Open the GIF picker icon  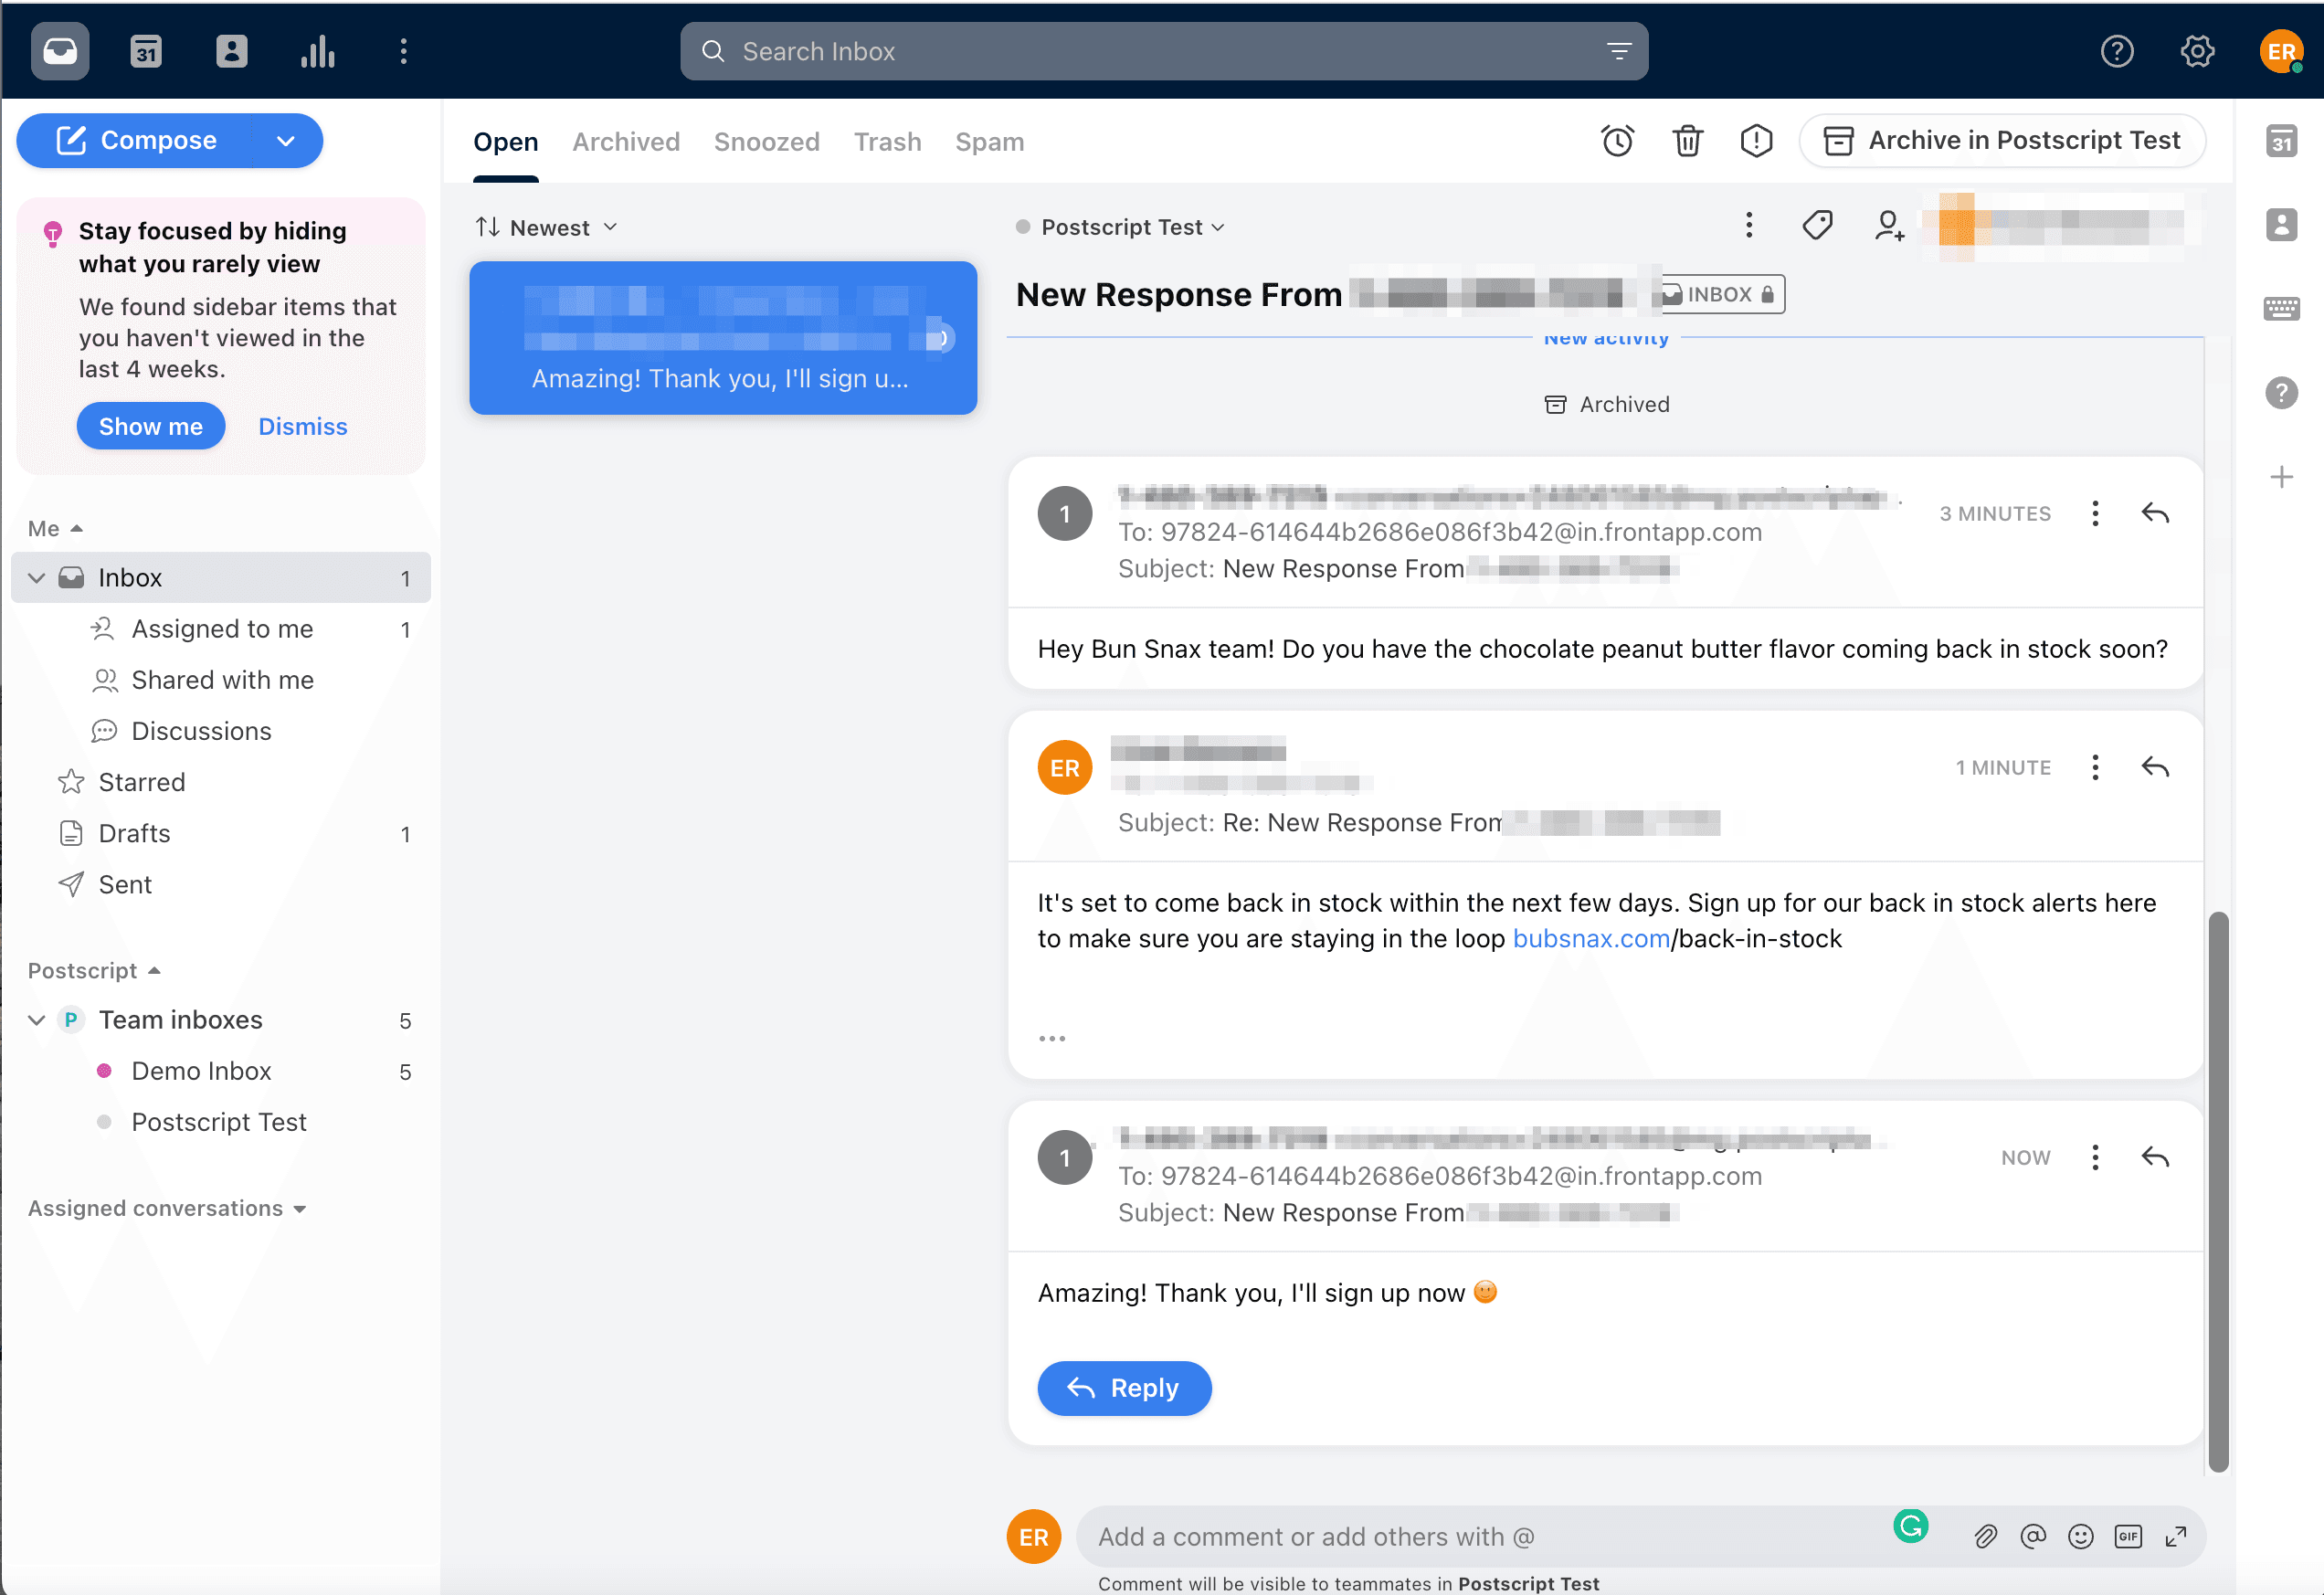[x=2128, y=1536]
